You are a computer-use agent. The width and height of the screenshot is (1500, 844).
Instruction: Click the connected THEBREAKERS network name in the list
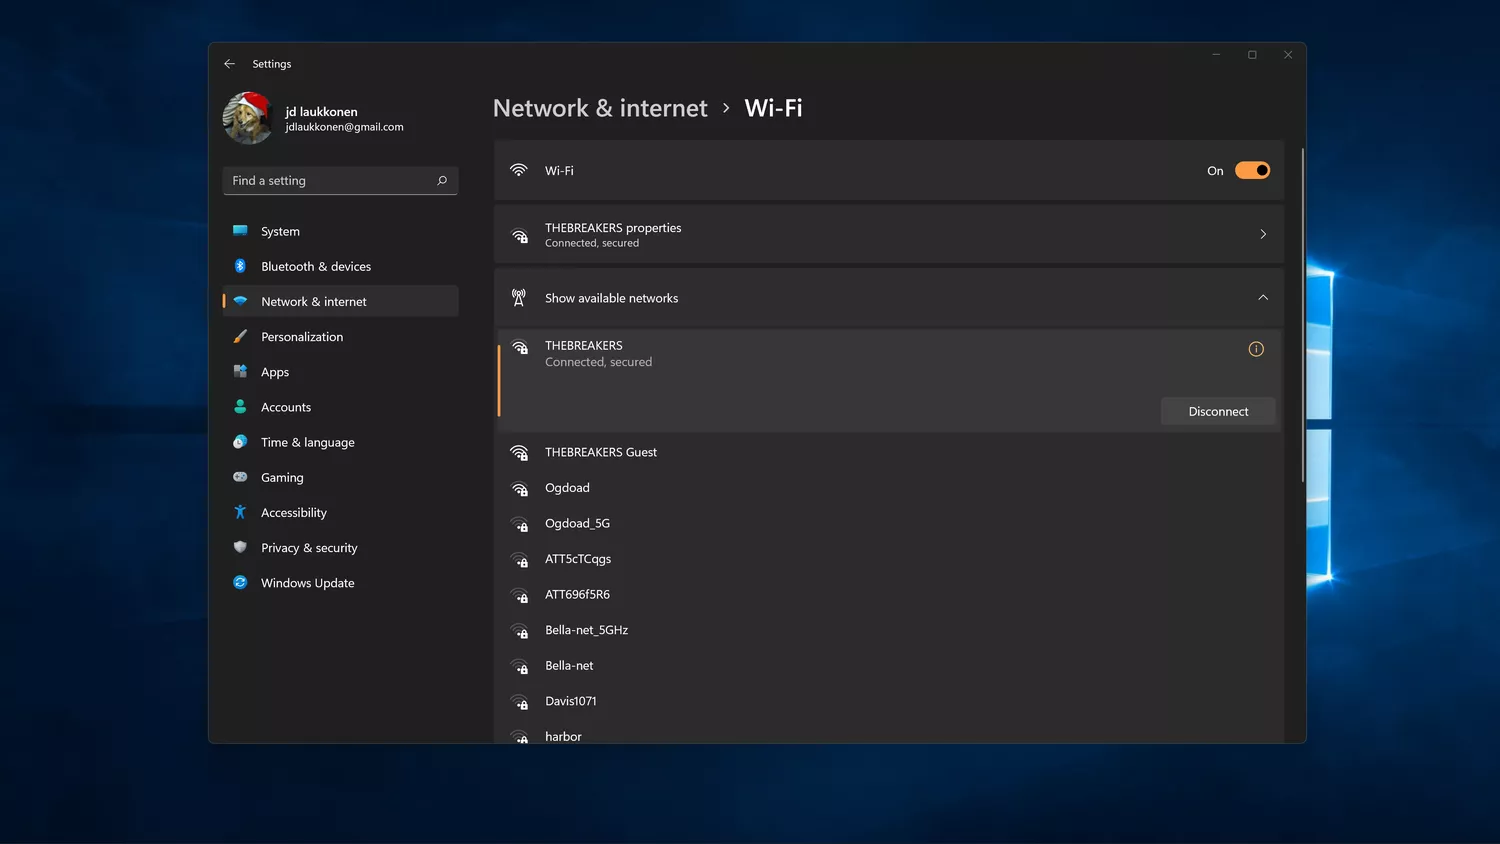tap(583, 346)
